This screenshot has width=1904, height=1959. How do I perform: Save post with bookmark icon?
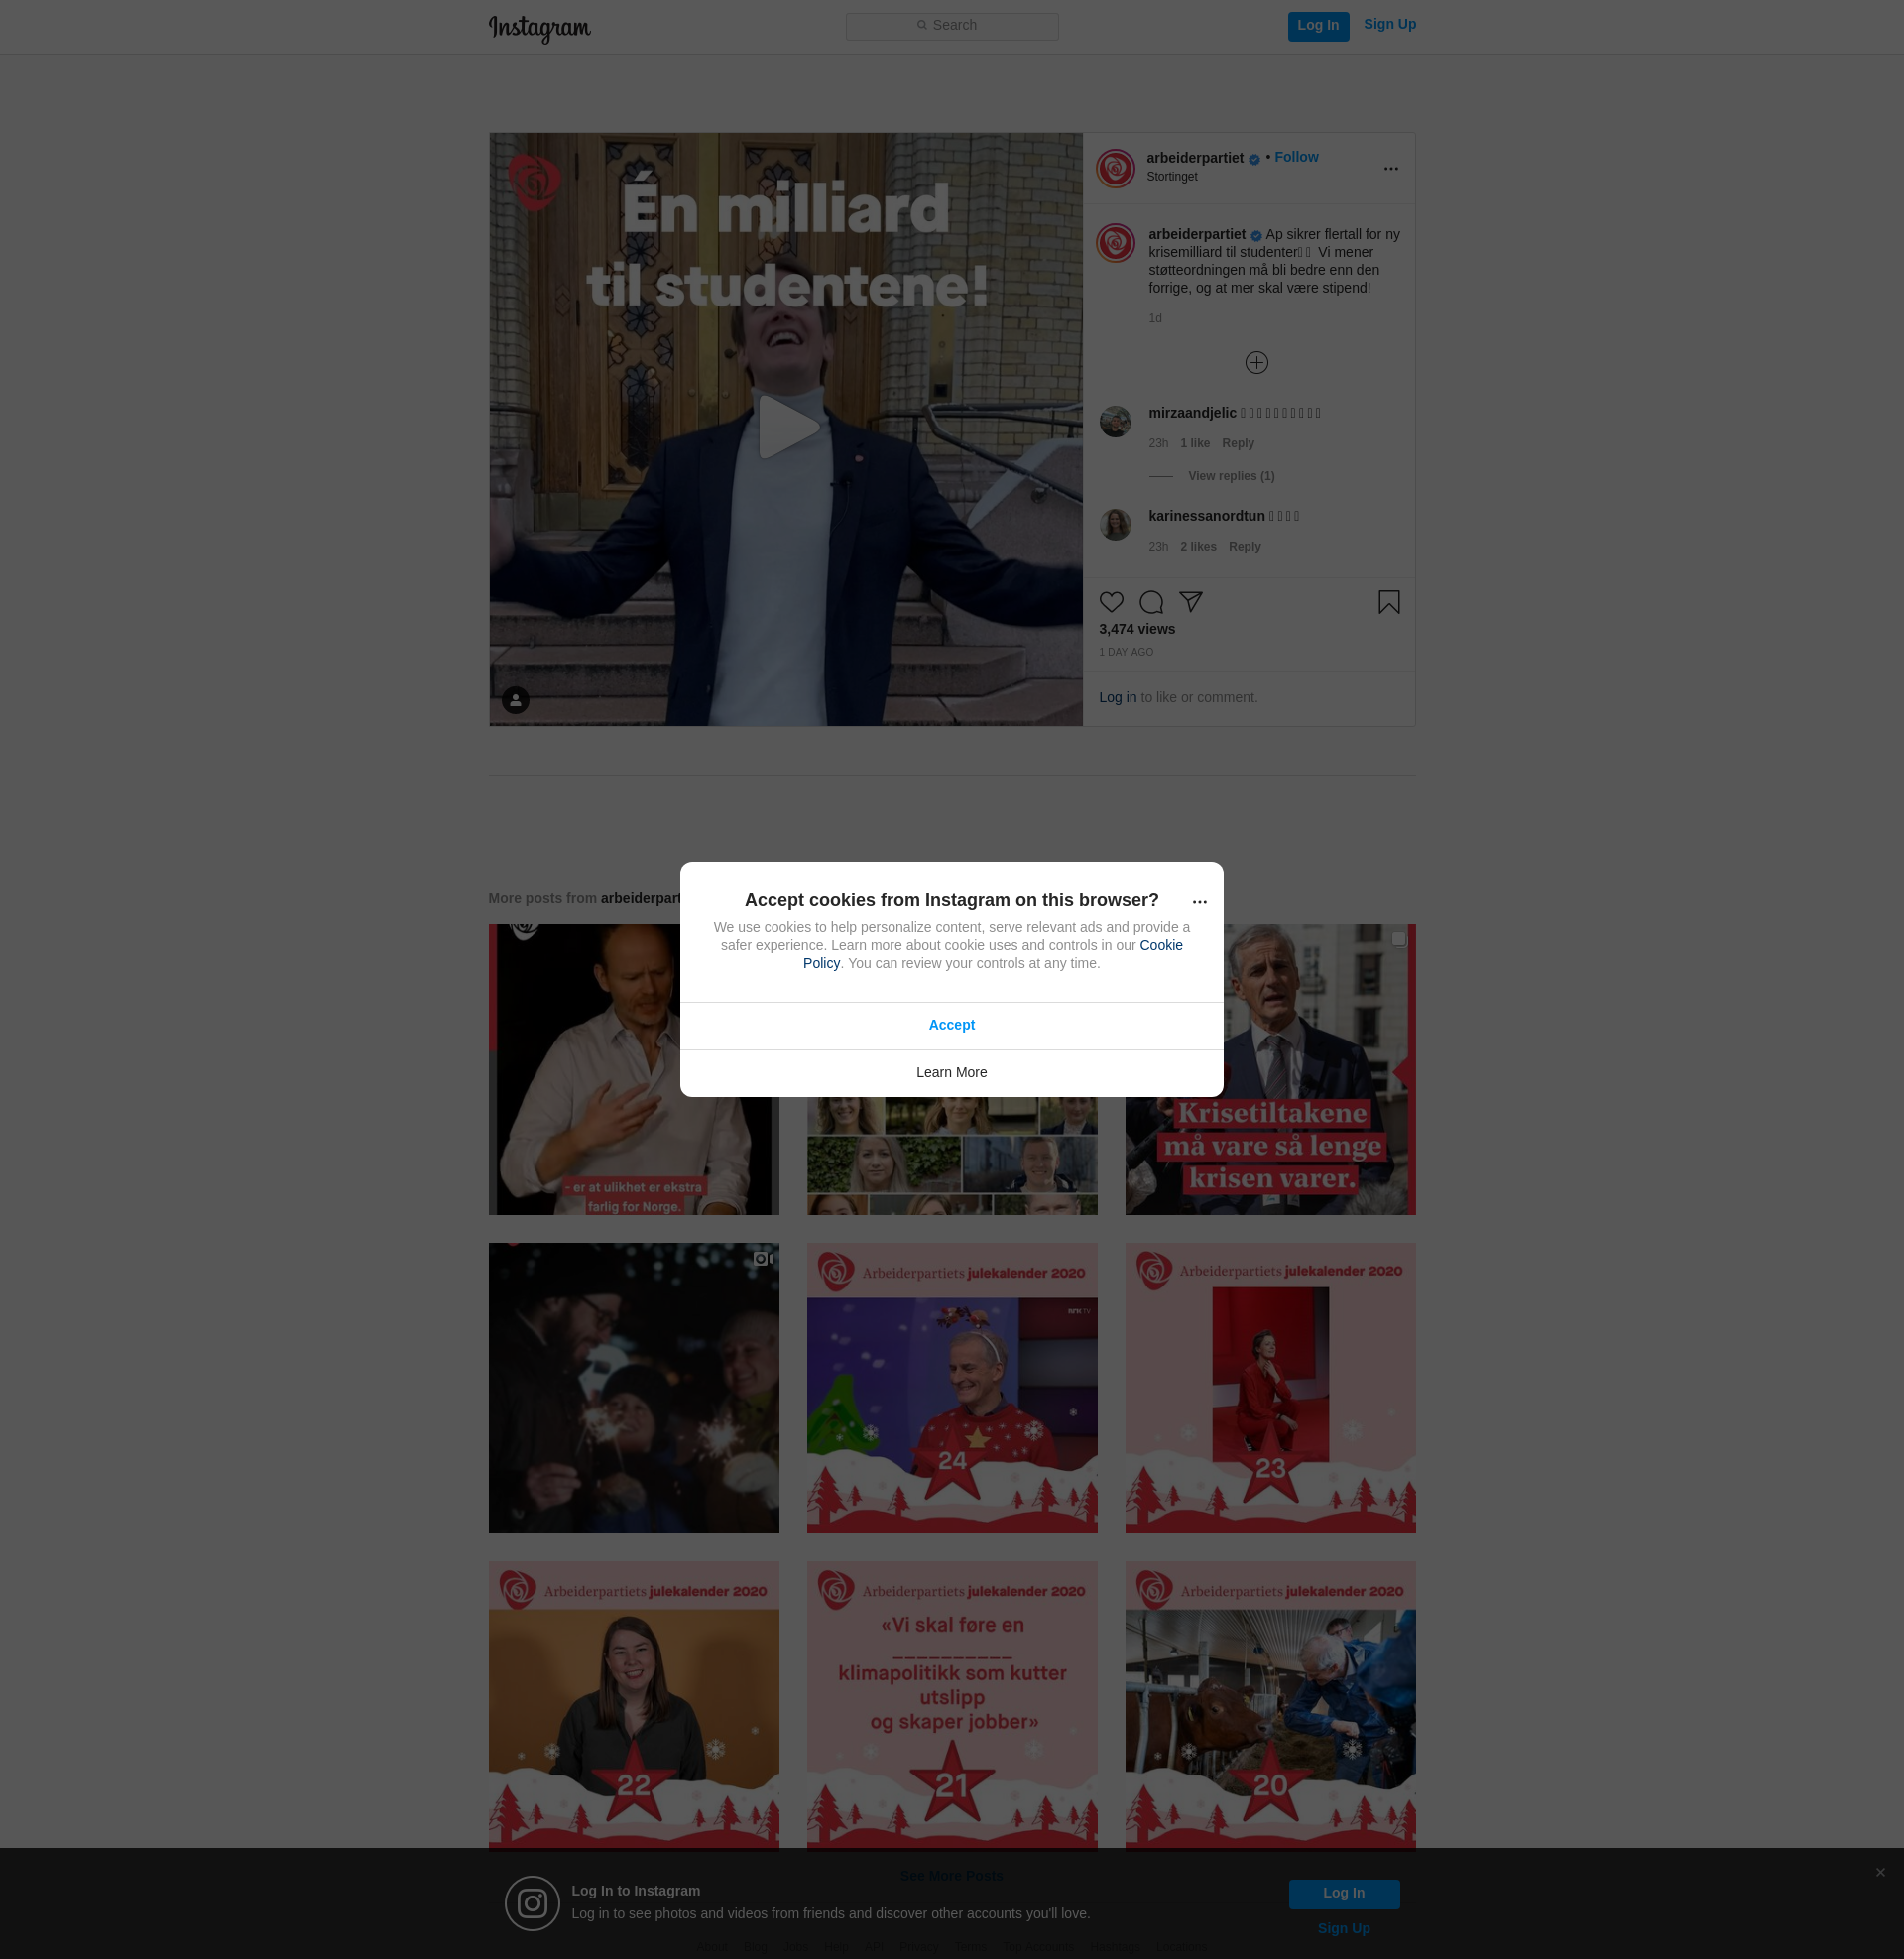point(1389,602)
